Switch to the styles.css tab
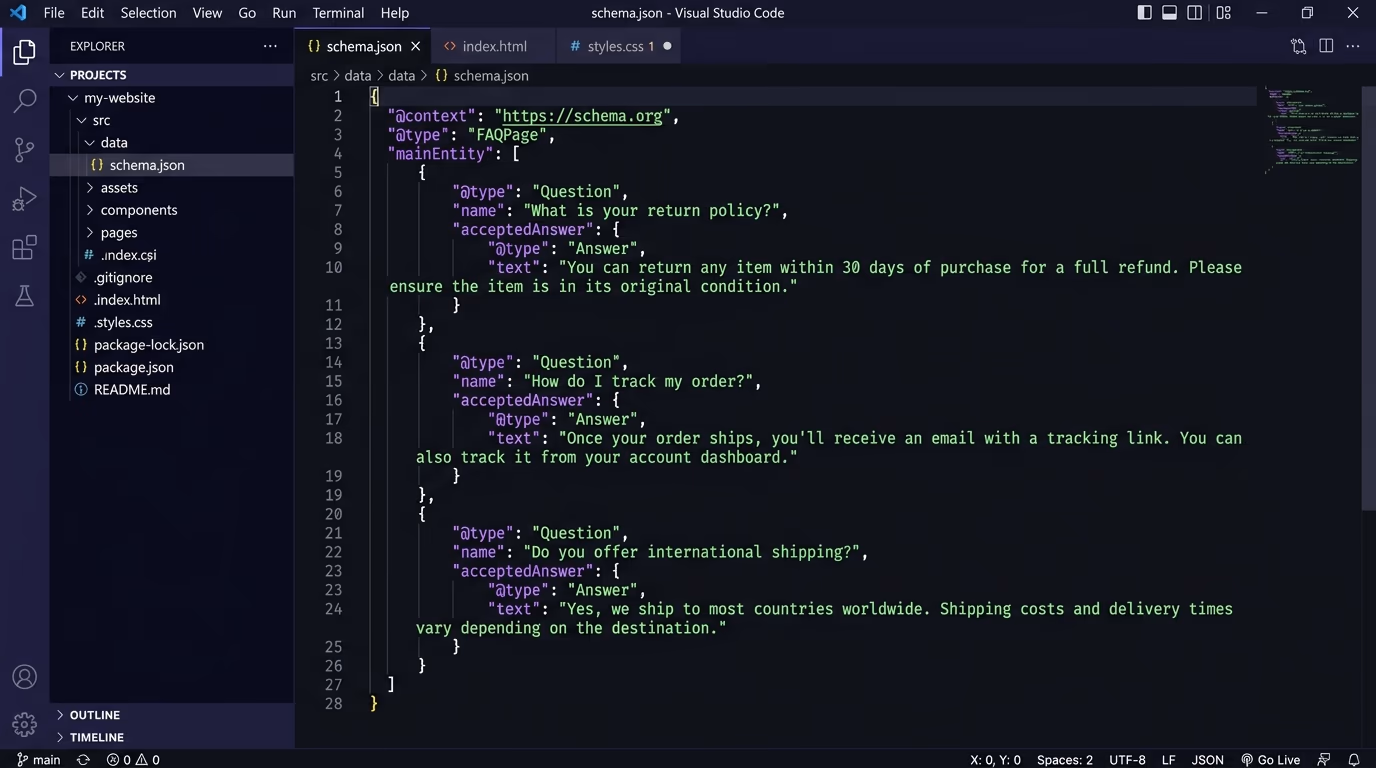1376x768 pixels. 619,46
